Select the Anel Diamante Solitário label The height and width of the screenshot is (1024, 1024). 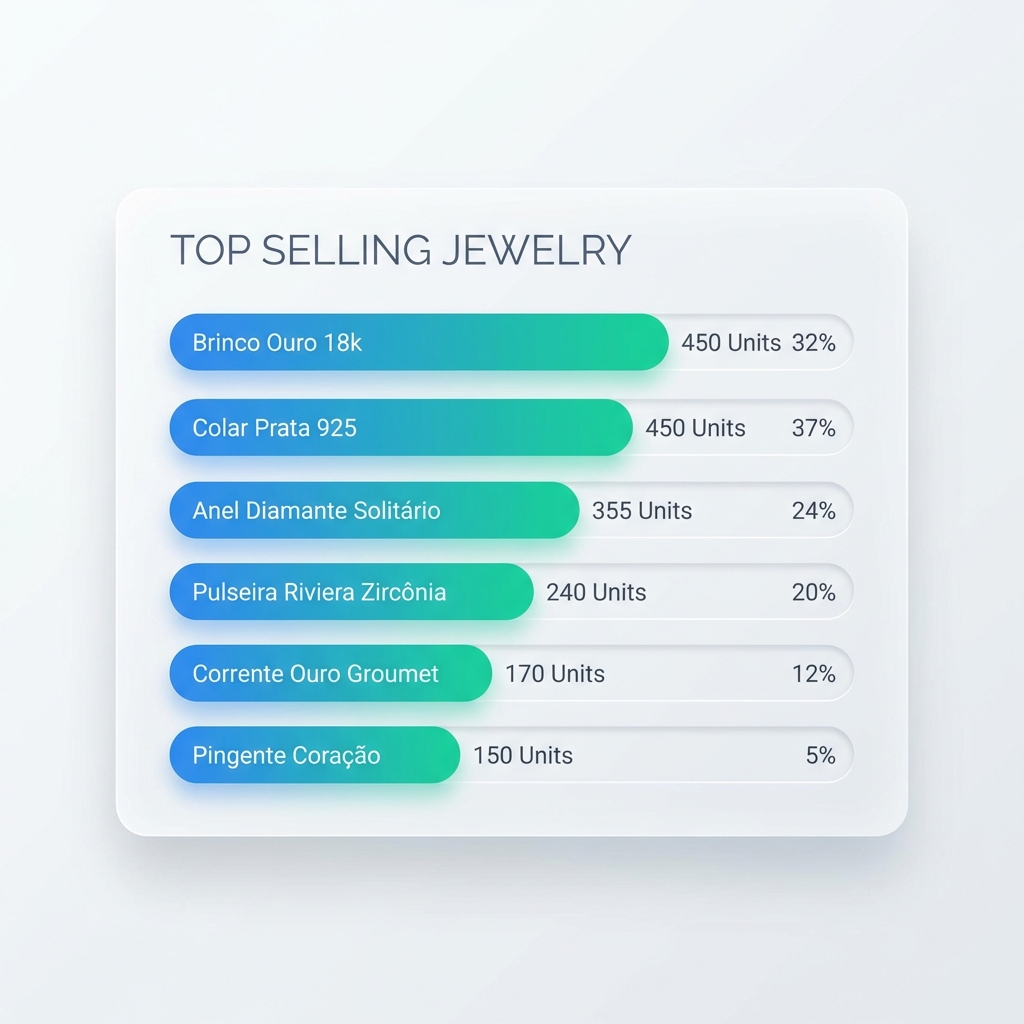316,510
